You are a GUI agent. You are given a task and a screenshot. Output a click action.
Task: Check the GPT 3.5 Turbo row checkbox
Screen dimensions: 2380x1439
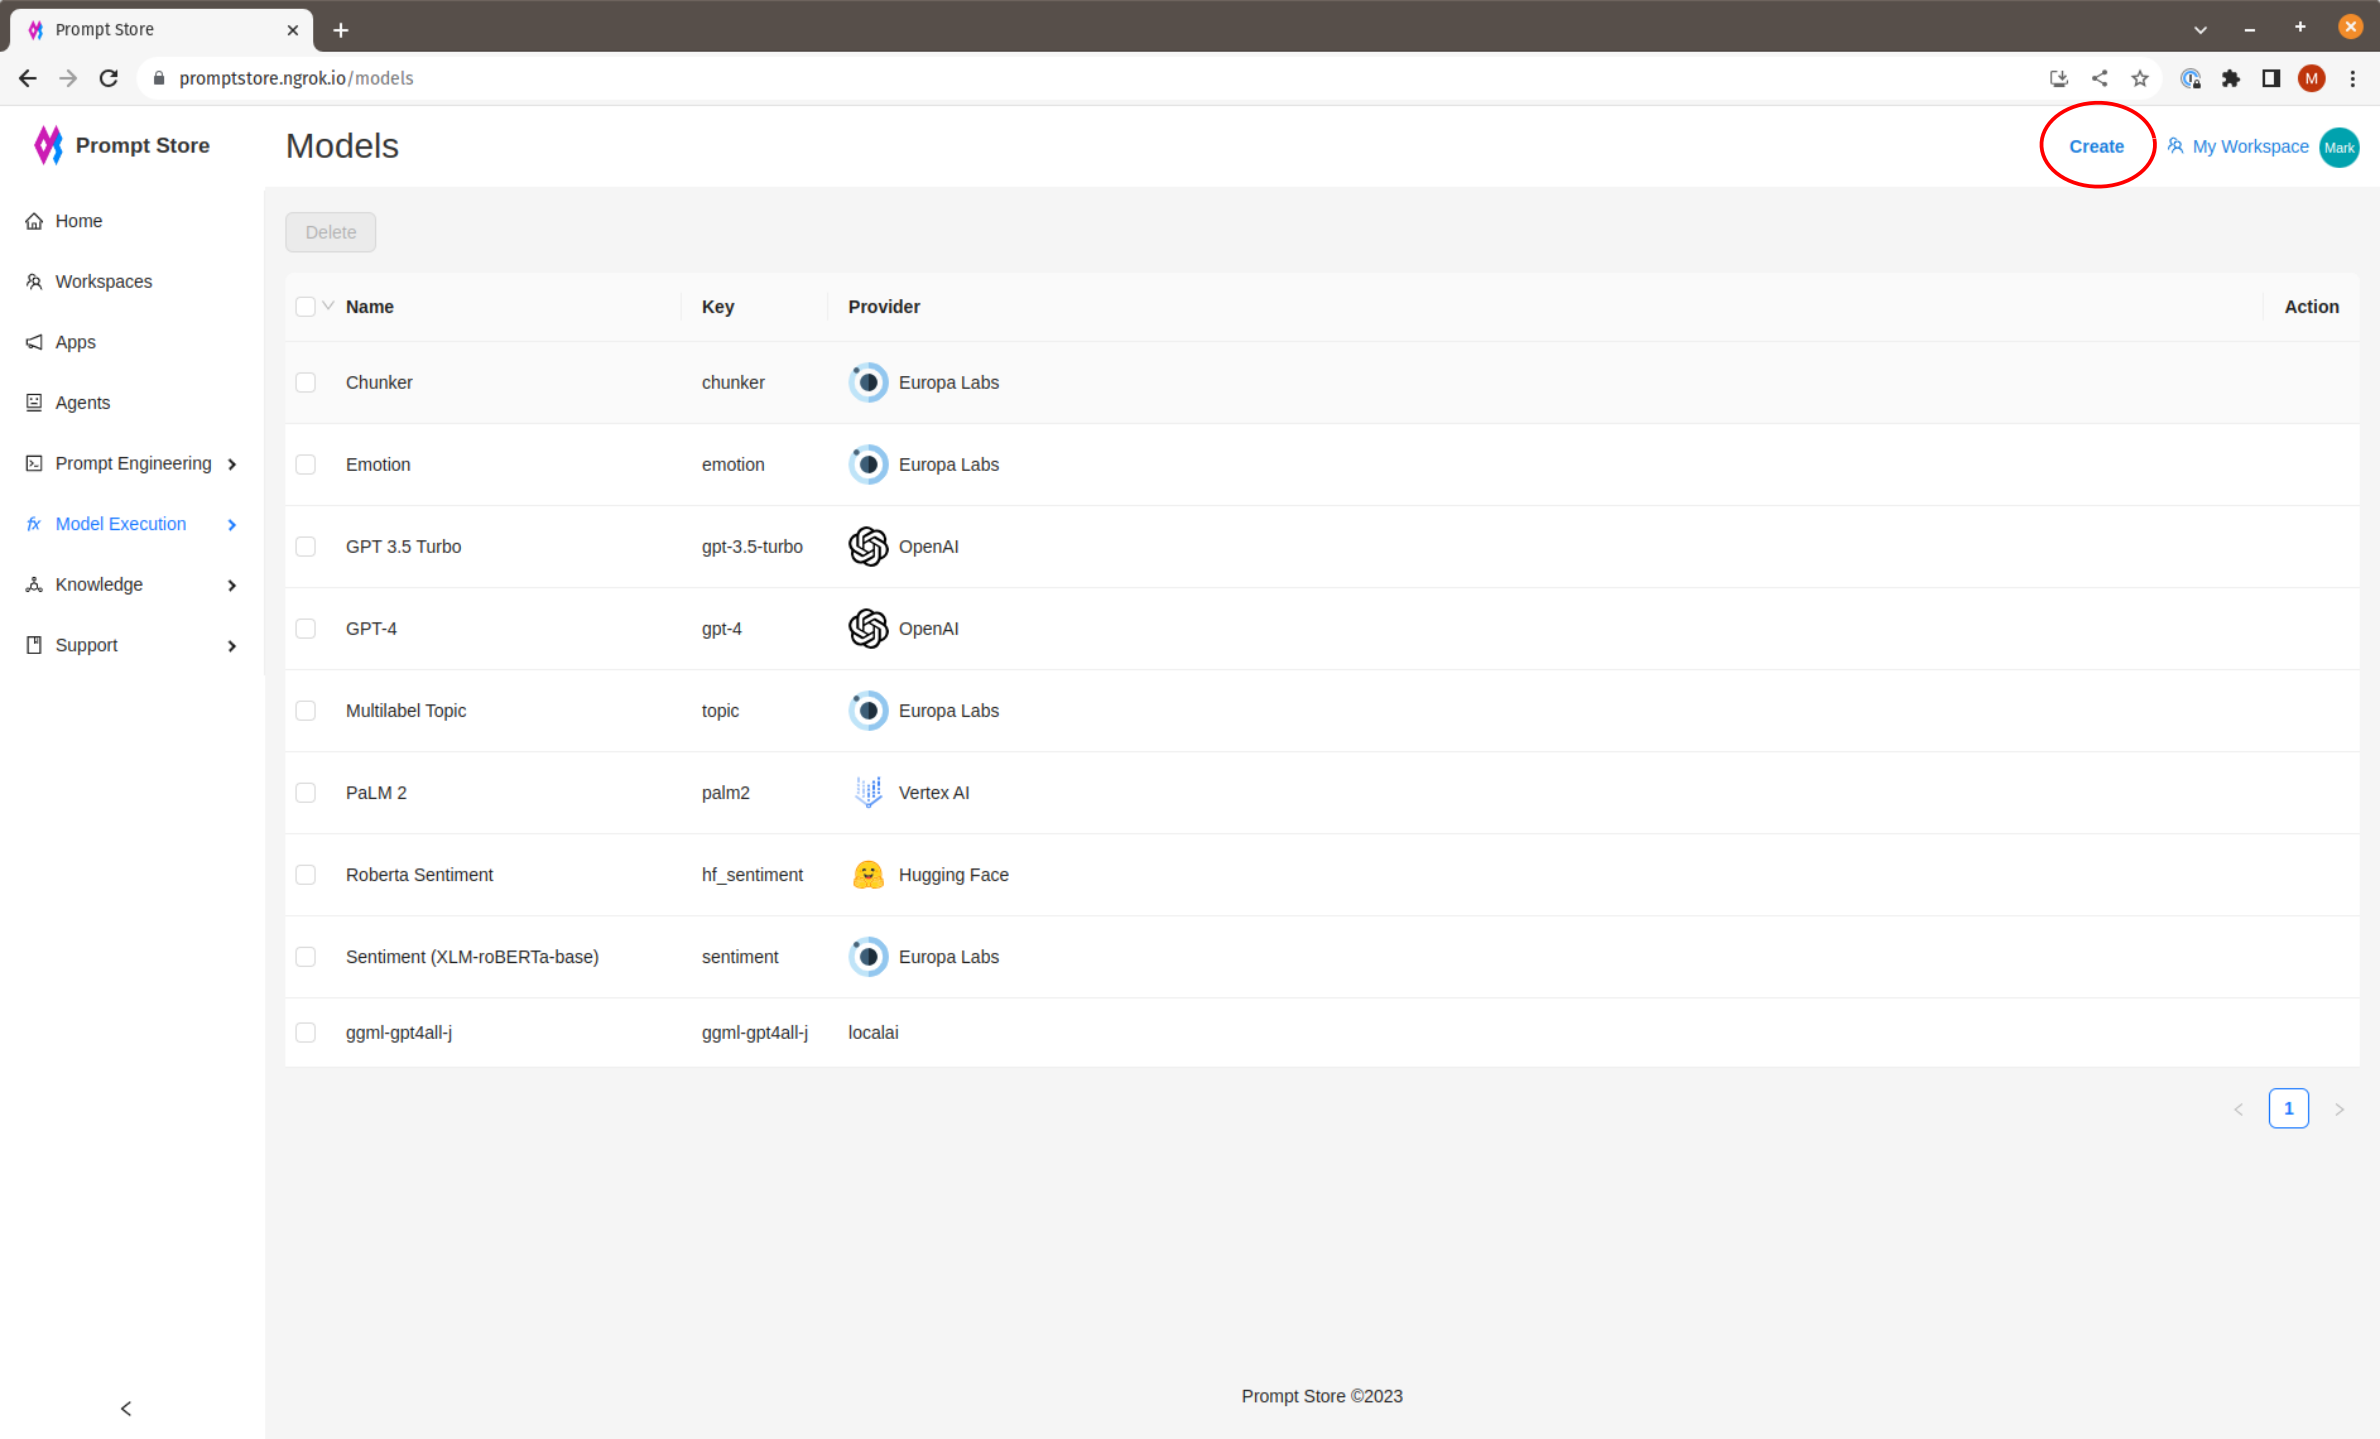(x=306, y=547)
